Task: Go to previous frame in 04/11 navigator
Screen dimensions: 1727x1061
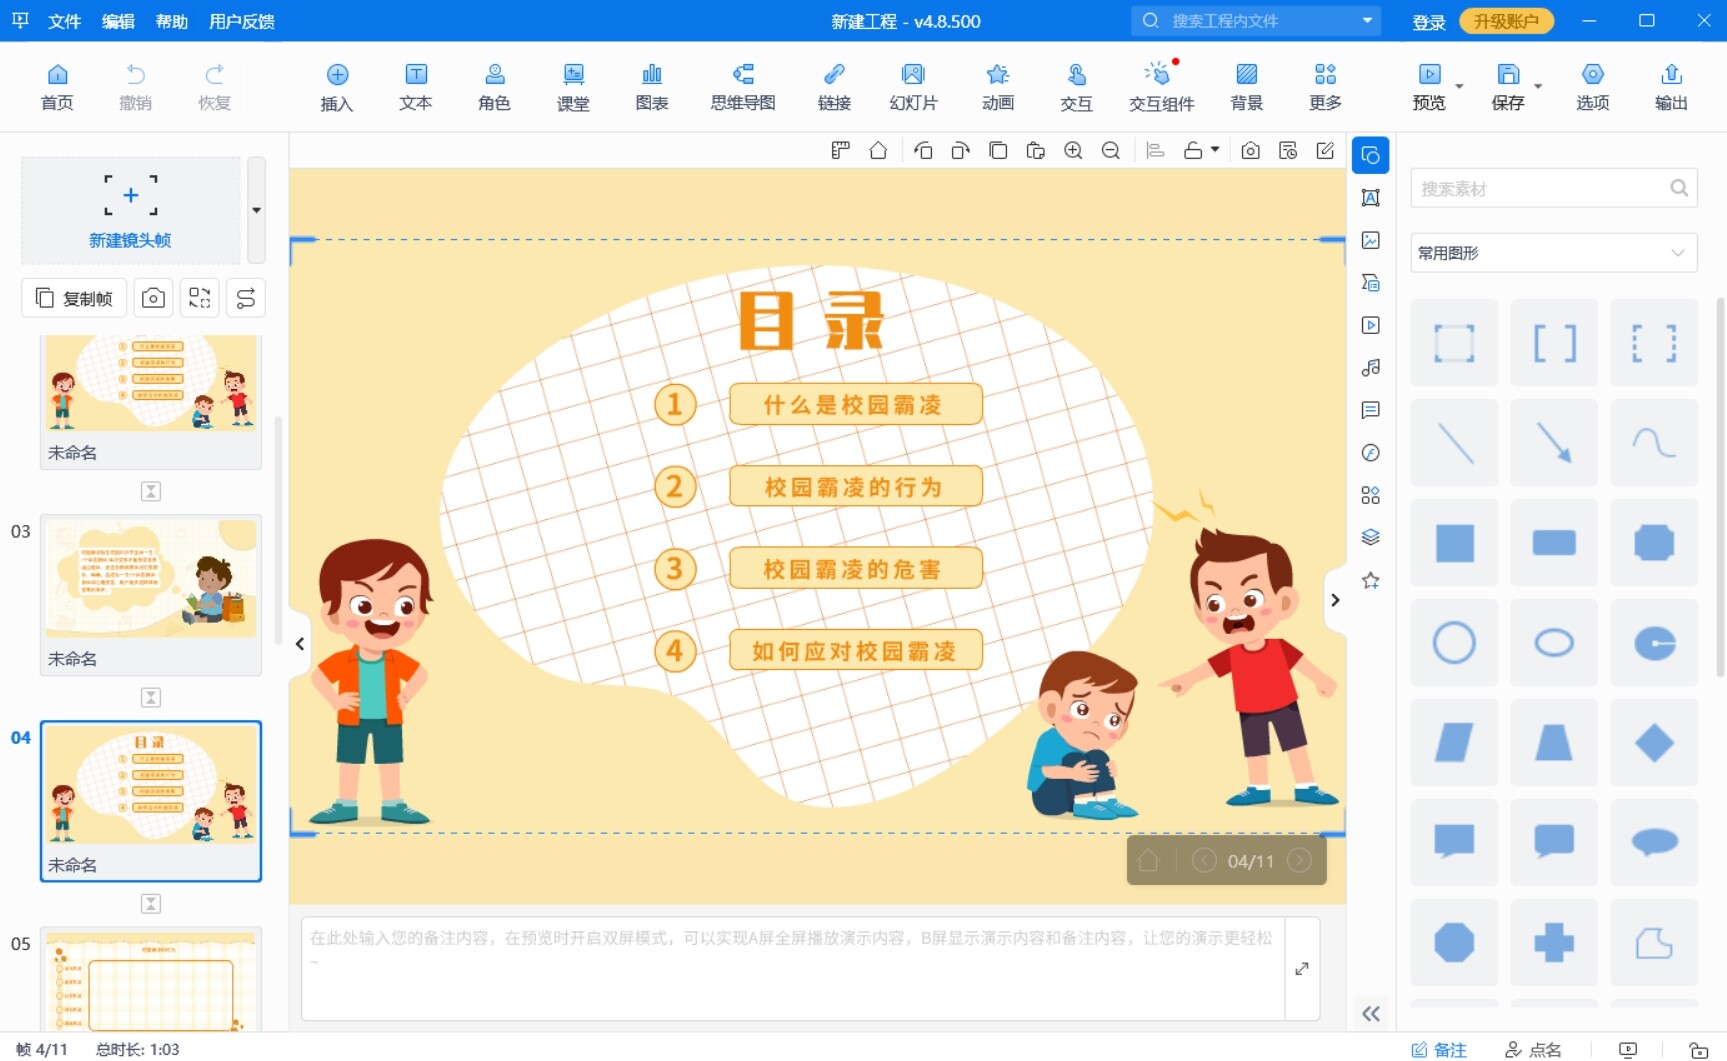Action: click(x=1204, y=861)
